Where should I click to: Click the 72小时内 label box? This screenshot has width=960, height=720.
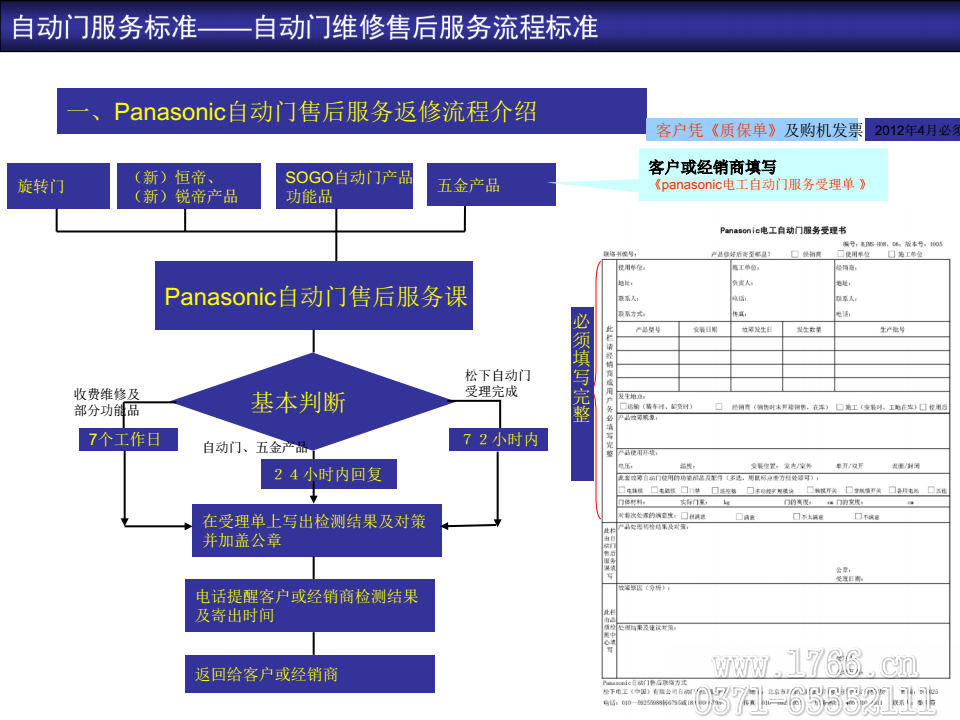tap(499, 439)
